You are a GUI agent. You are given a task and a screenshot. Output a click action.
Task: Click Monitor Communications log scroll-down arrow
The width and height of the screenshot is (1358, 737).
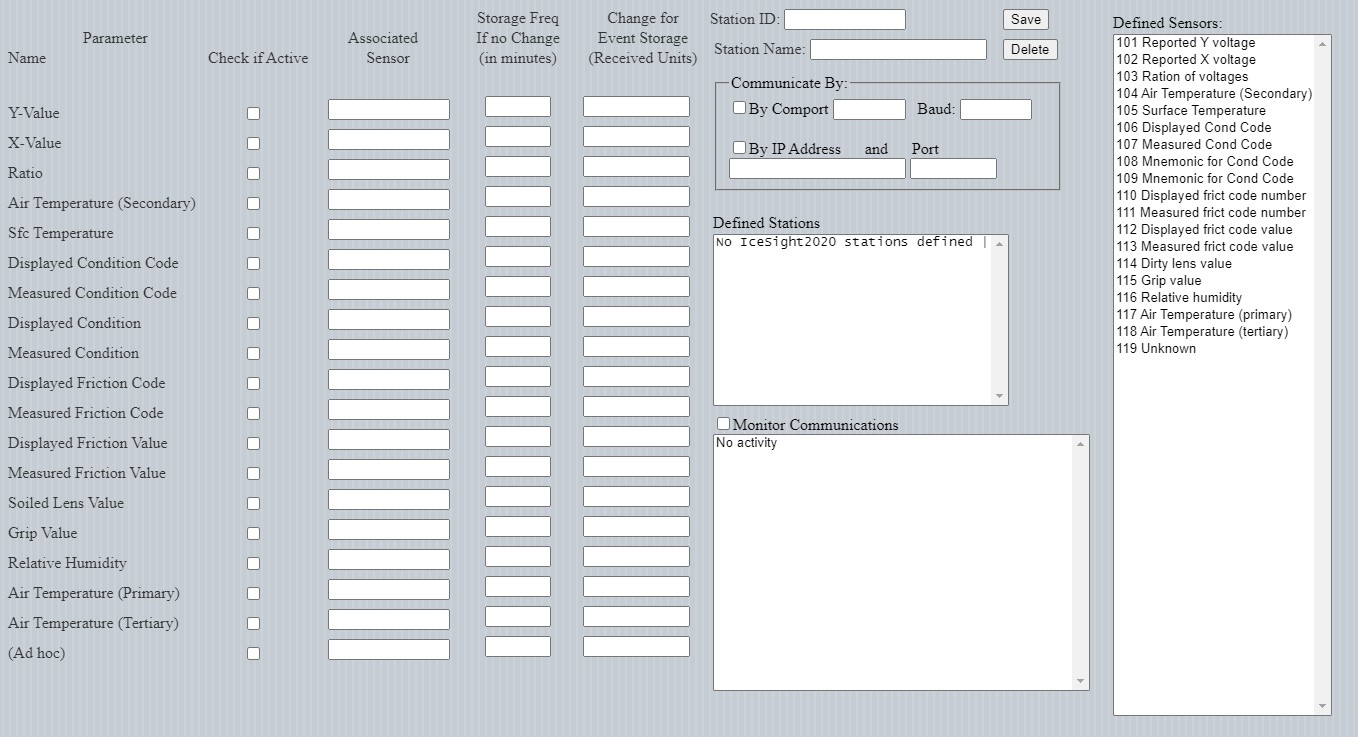pos(1080,681)
